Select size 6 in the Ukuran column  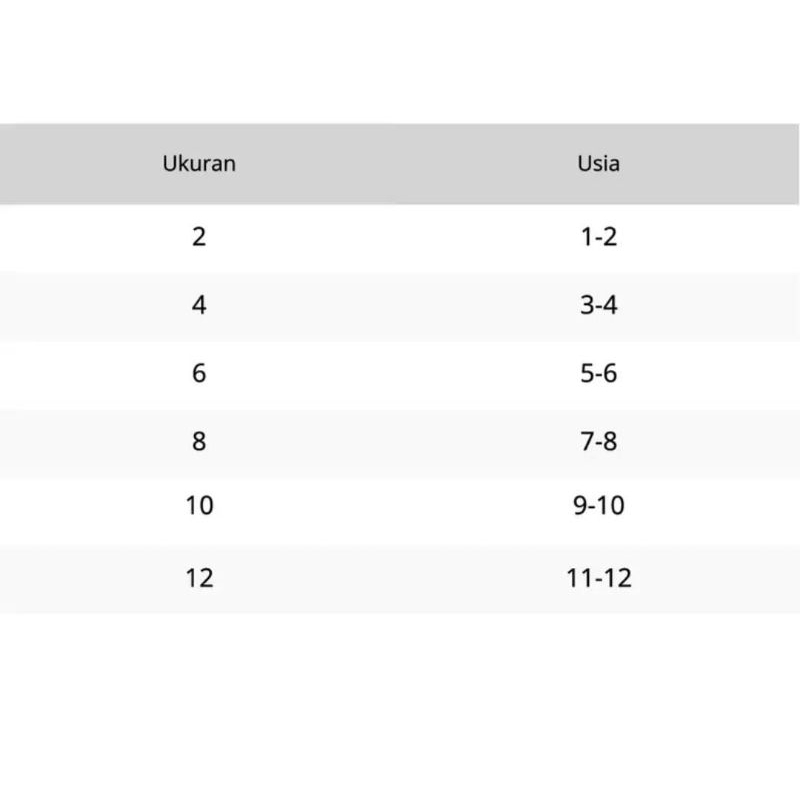click(199, 373)
